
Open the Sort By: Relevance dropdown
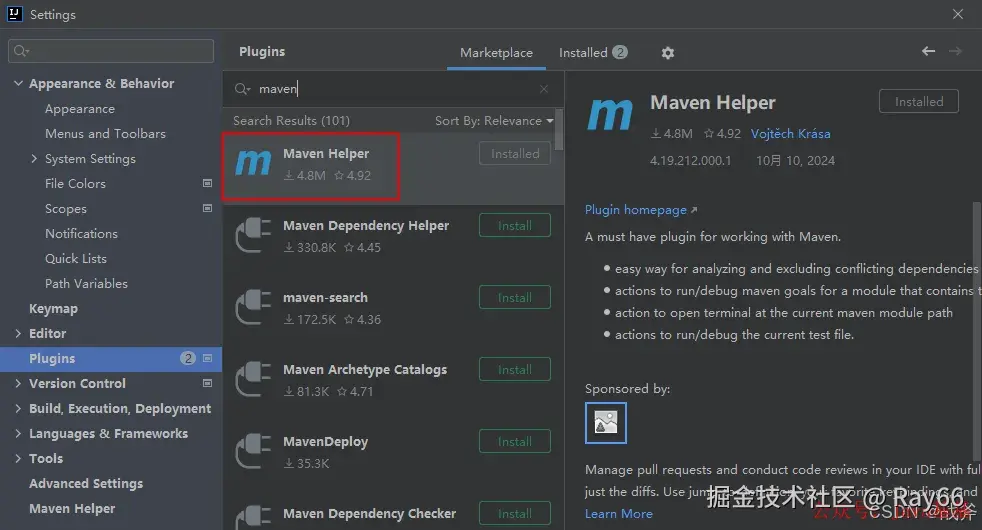[494, 120]
